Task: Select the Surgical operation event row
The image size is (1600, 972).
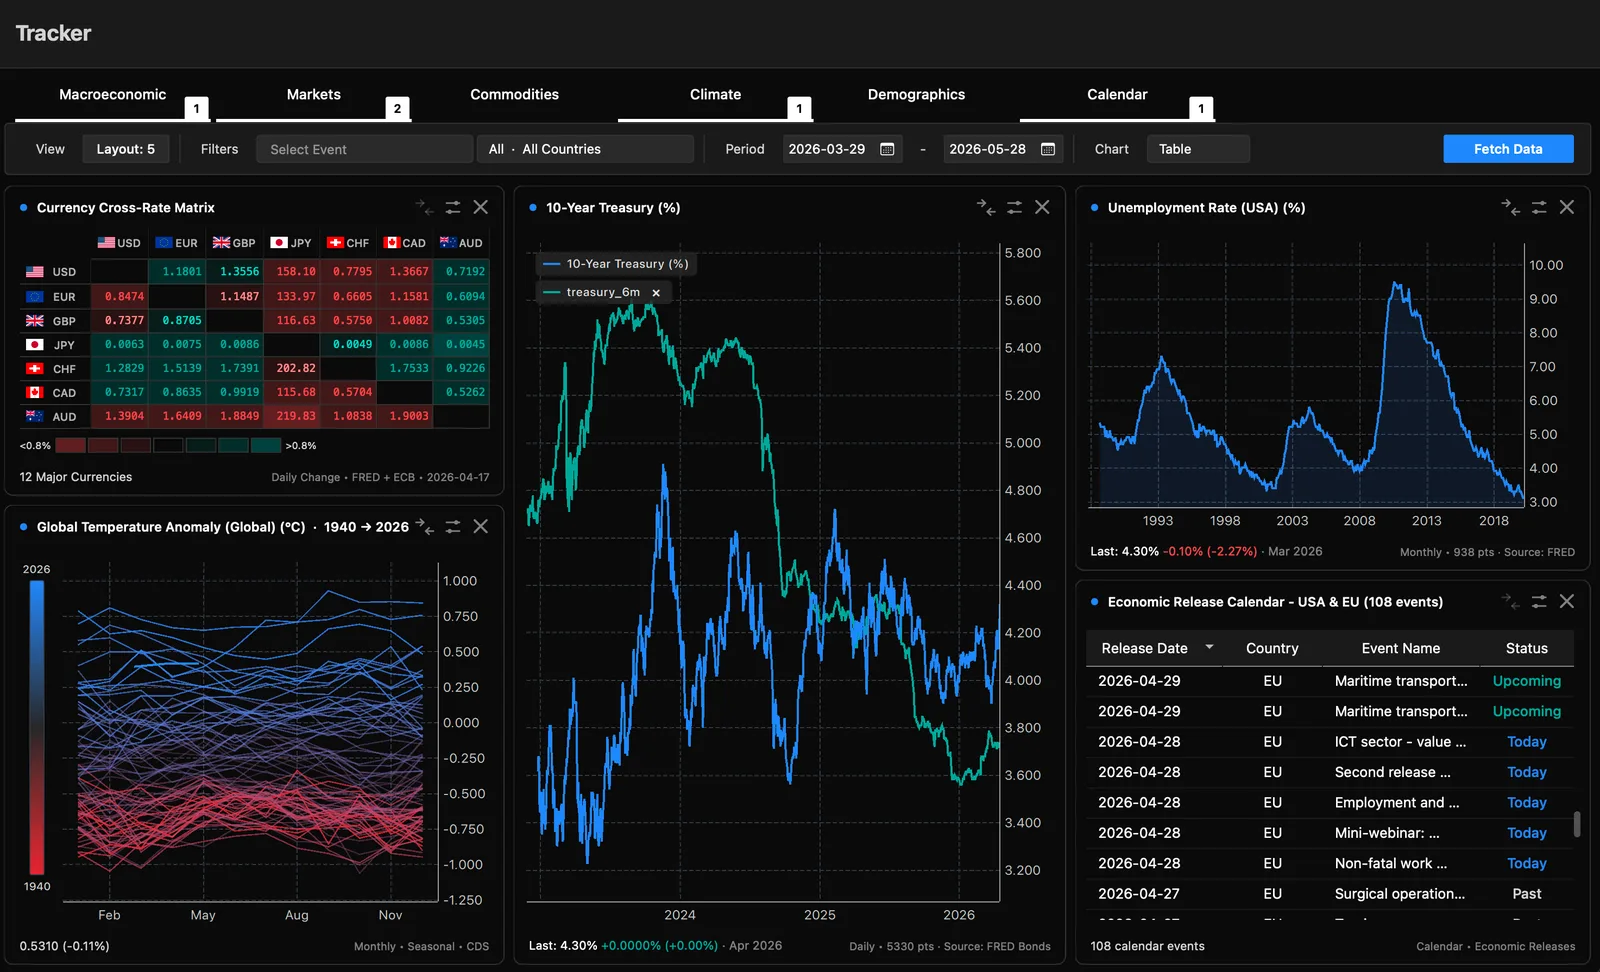Action: (x=1330, y=894)
